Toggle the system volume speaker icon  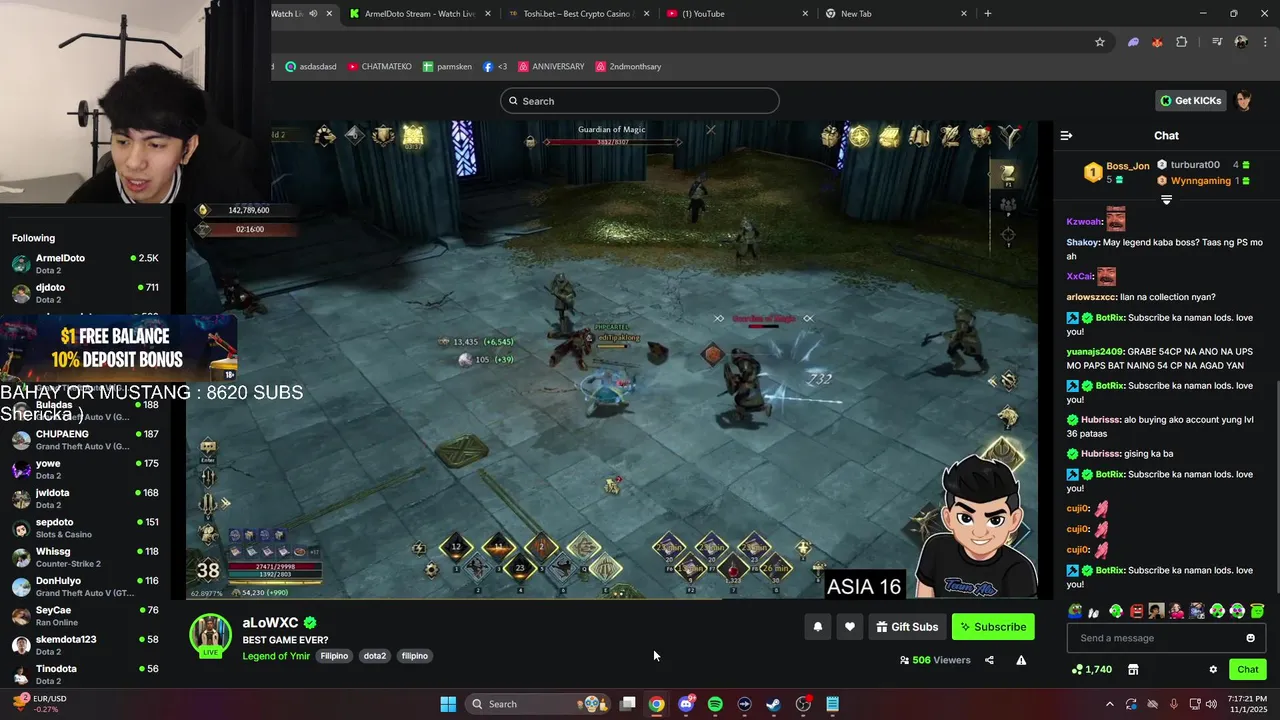tap(1211, 704)
